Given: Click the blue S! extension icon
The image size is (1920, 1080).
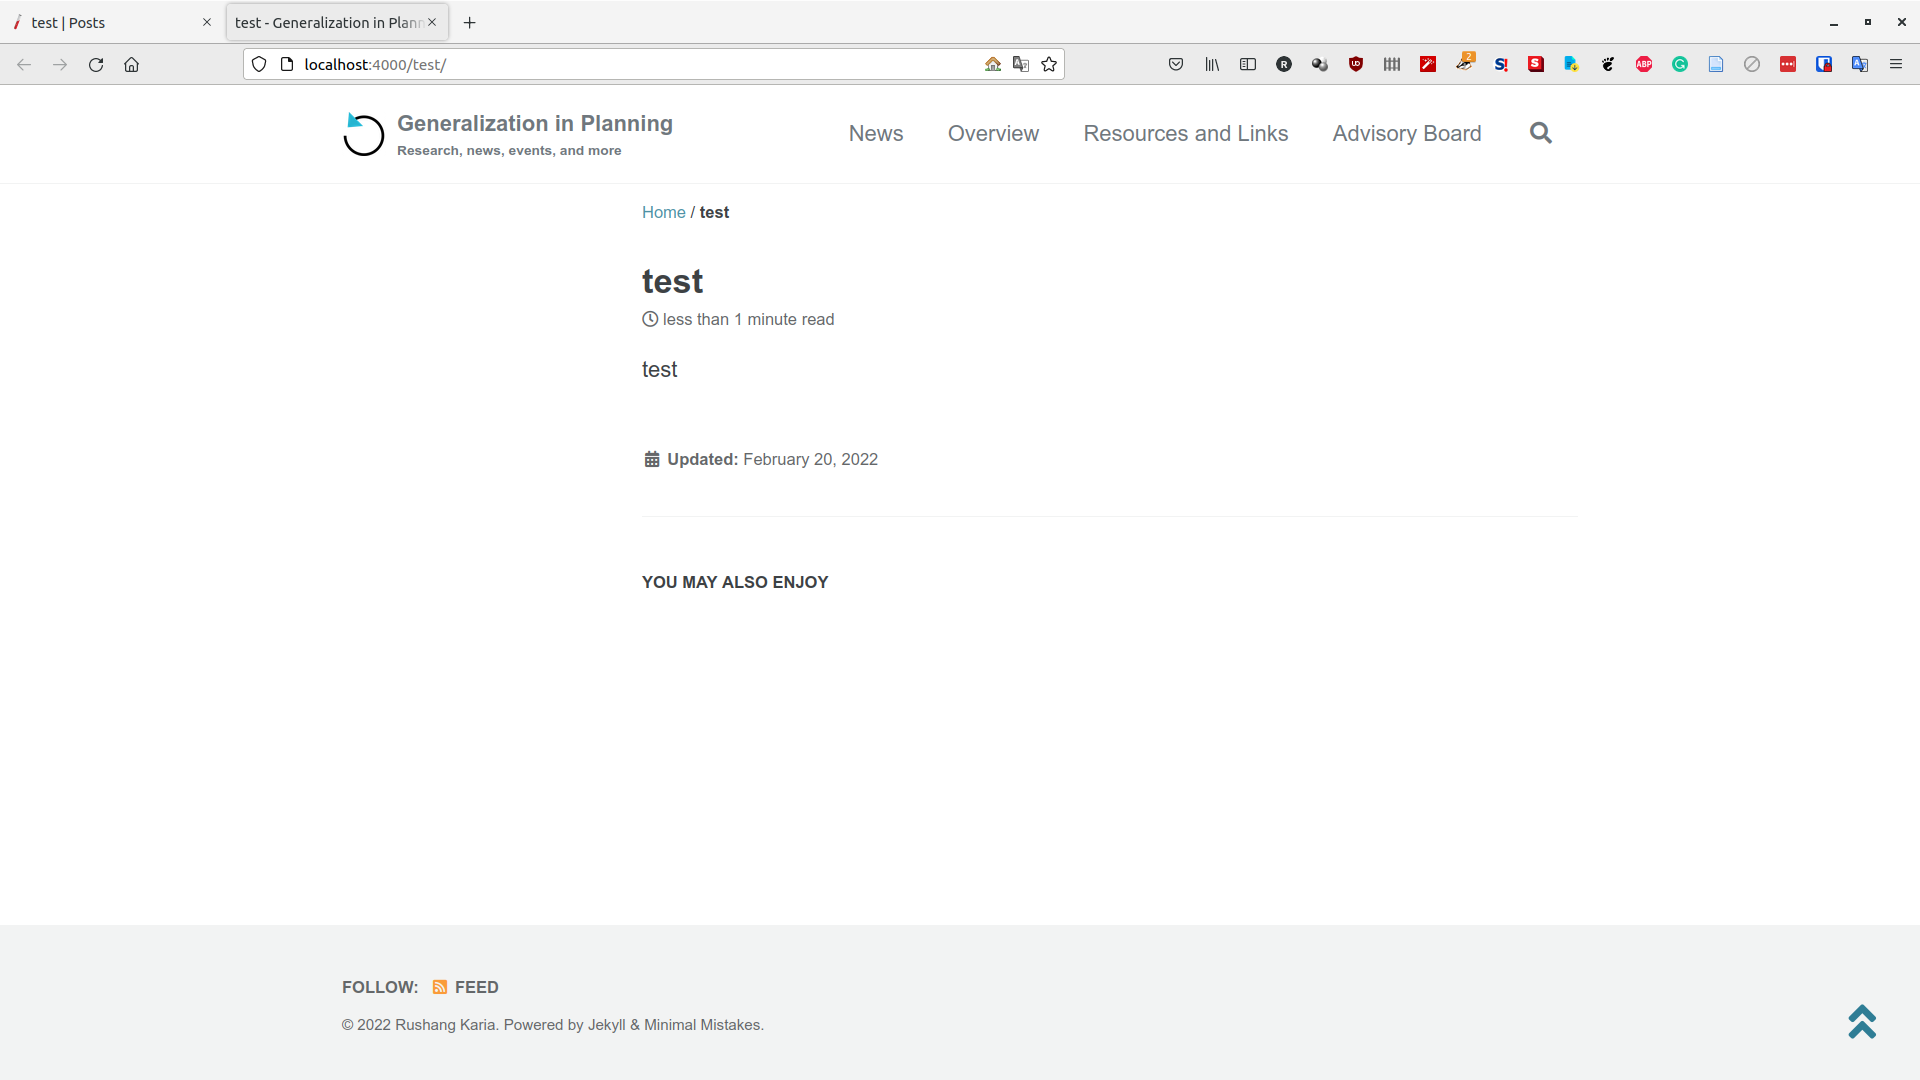Looking at the screenshot, I should tap(1501, 64).
